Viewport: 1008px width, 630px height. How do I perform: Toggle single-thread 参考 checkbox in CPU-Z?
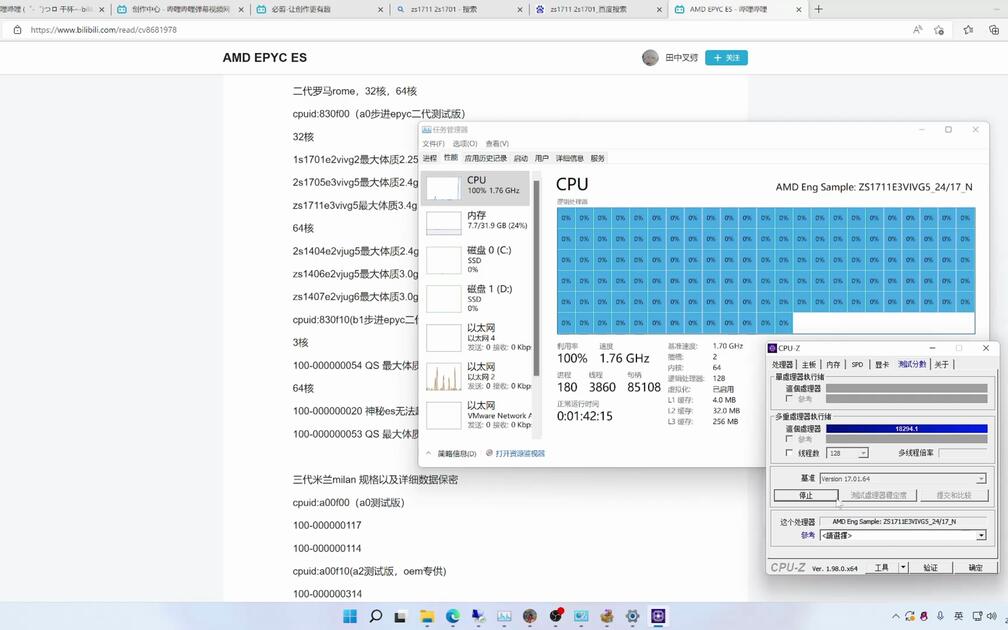[789, 399]
